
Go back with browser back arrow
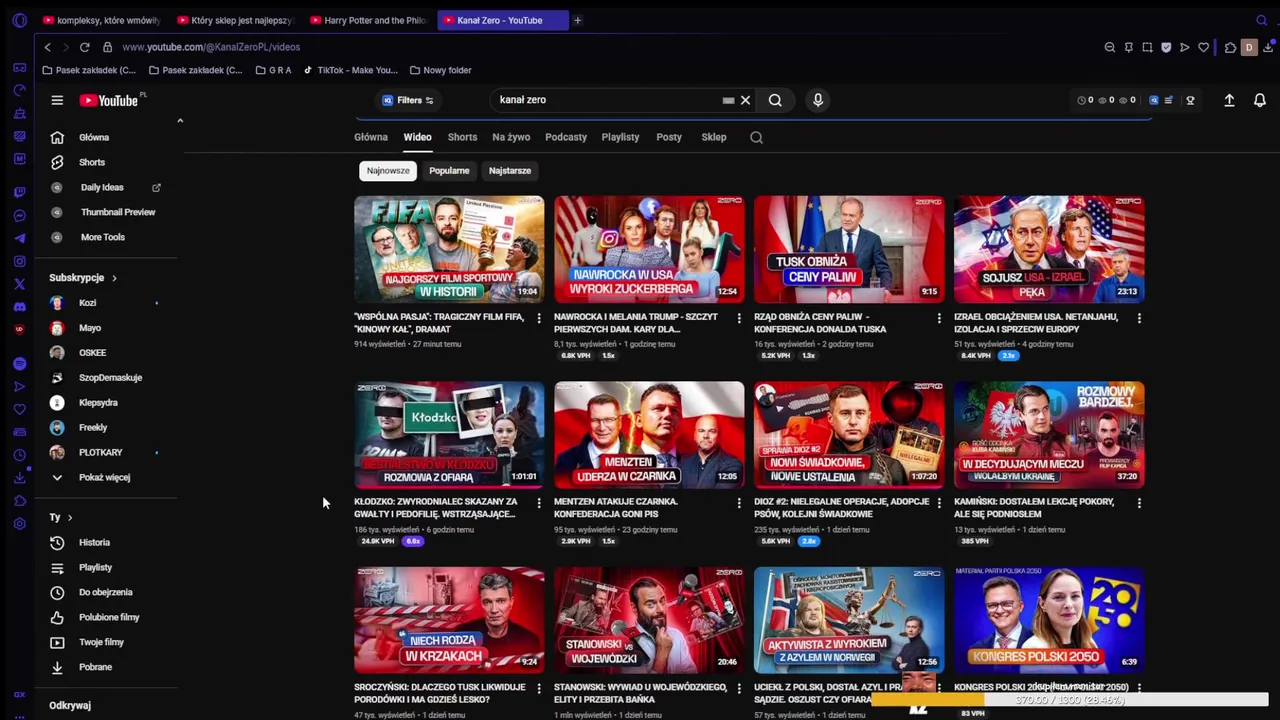pos(47,47)
